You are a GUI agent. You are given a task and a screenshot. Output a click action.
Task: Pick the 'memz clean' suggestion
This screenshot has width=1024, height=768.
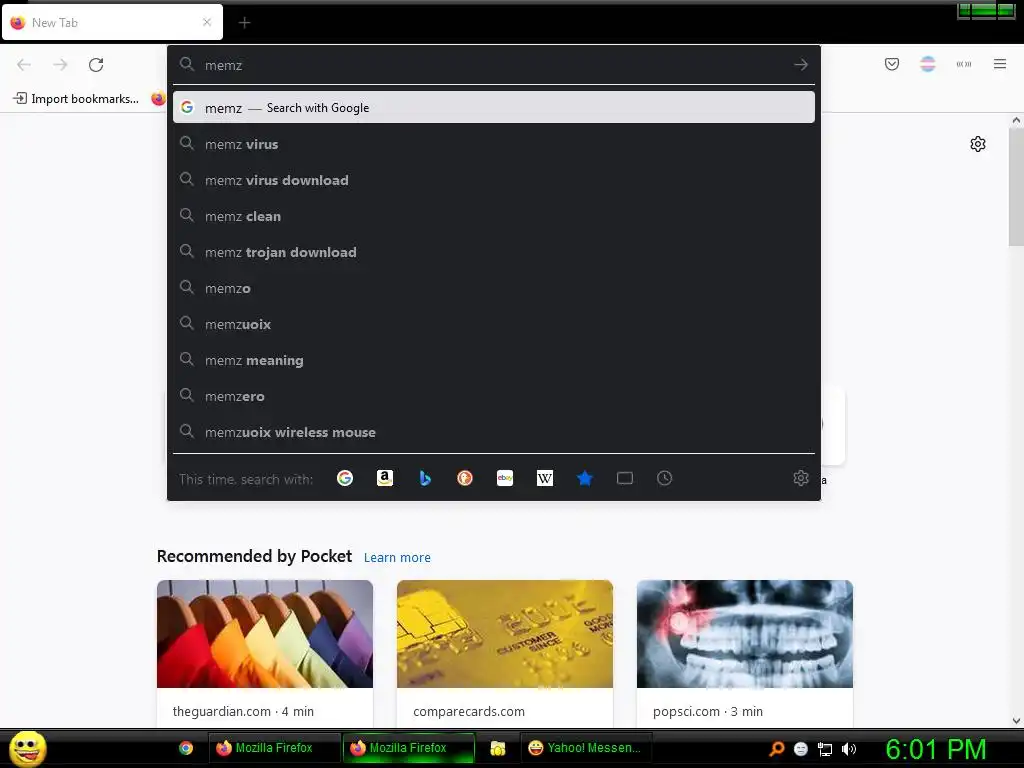pyautogui.click(x=494, y=216)
